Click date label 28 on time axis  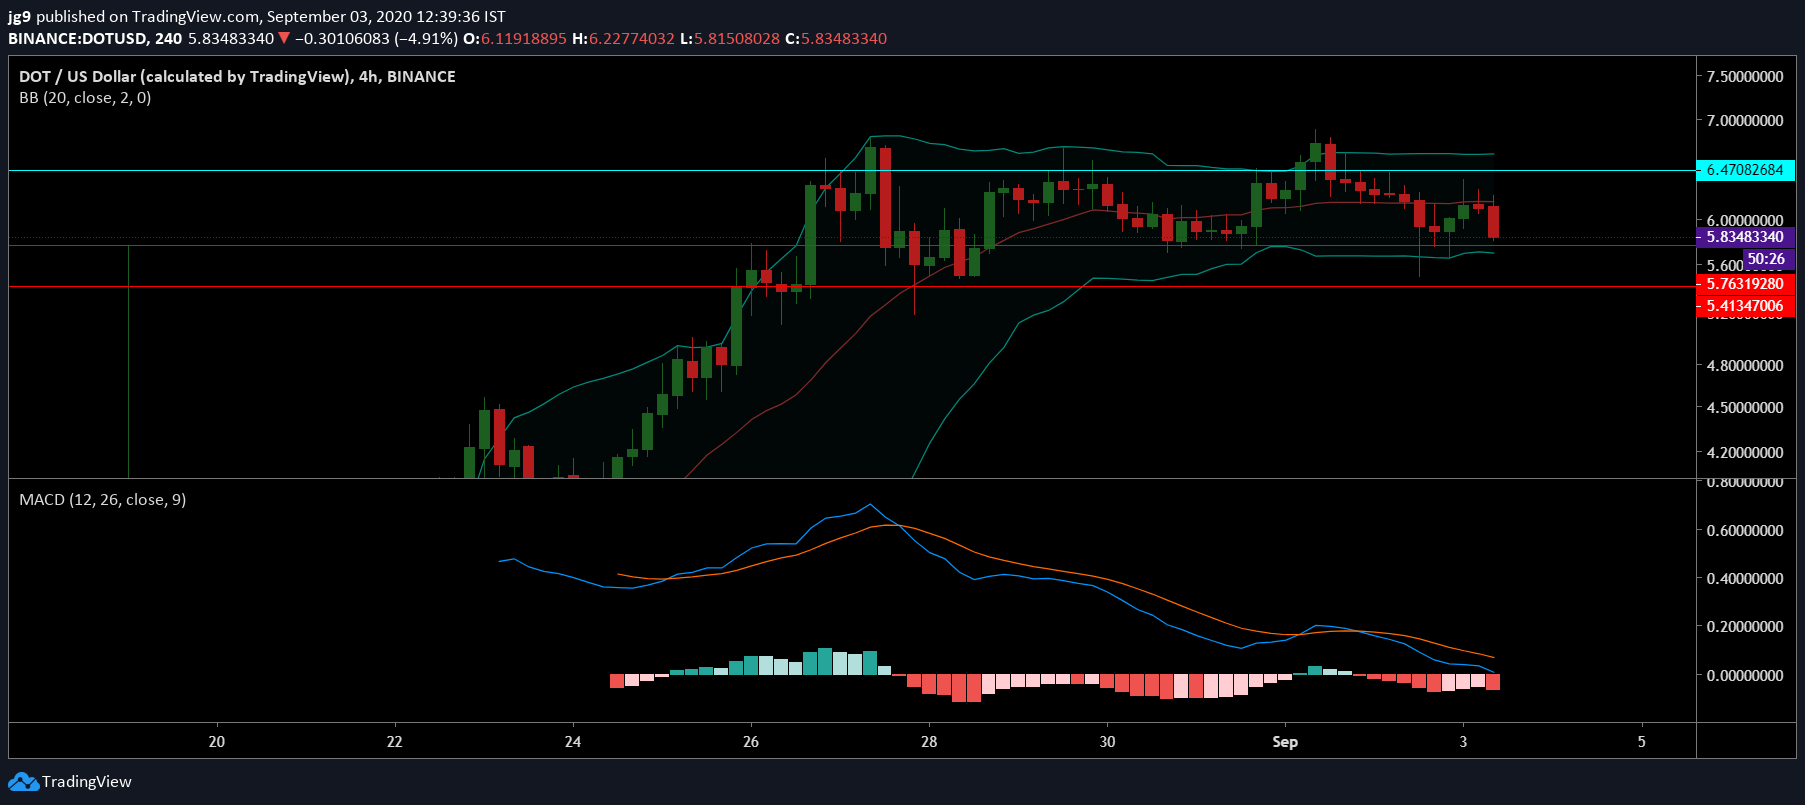coord(929,741)
